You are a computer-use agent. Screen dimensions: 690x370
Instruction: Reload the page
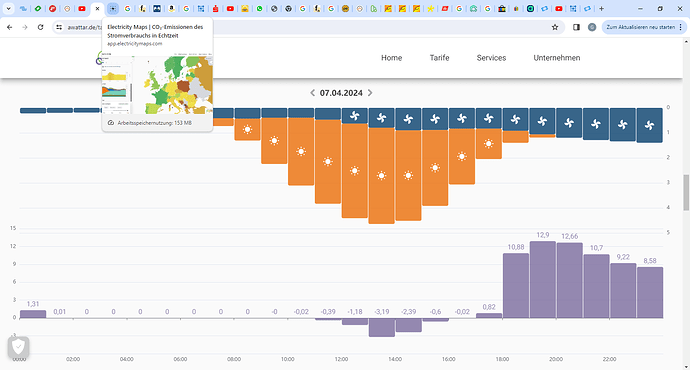coord(40,27)
